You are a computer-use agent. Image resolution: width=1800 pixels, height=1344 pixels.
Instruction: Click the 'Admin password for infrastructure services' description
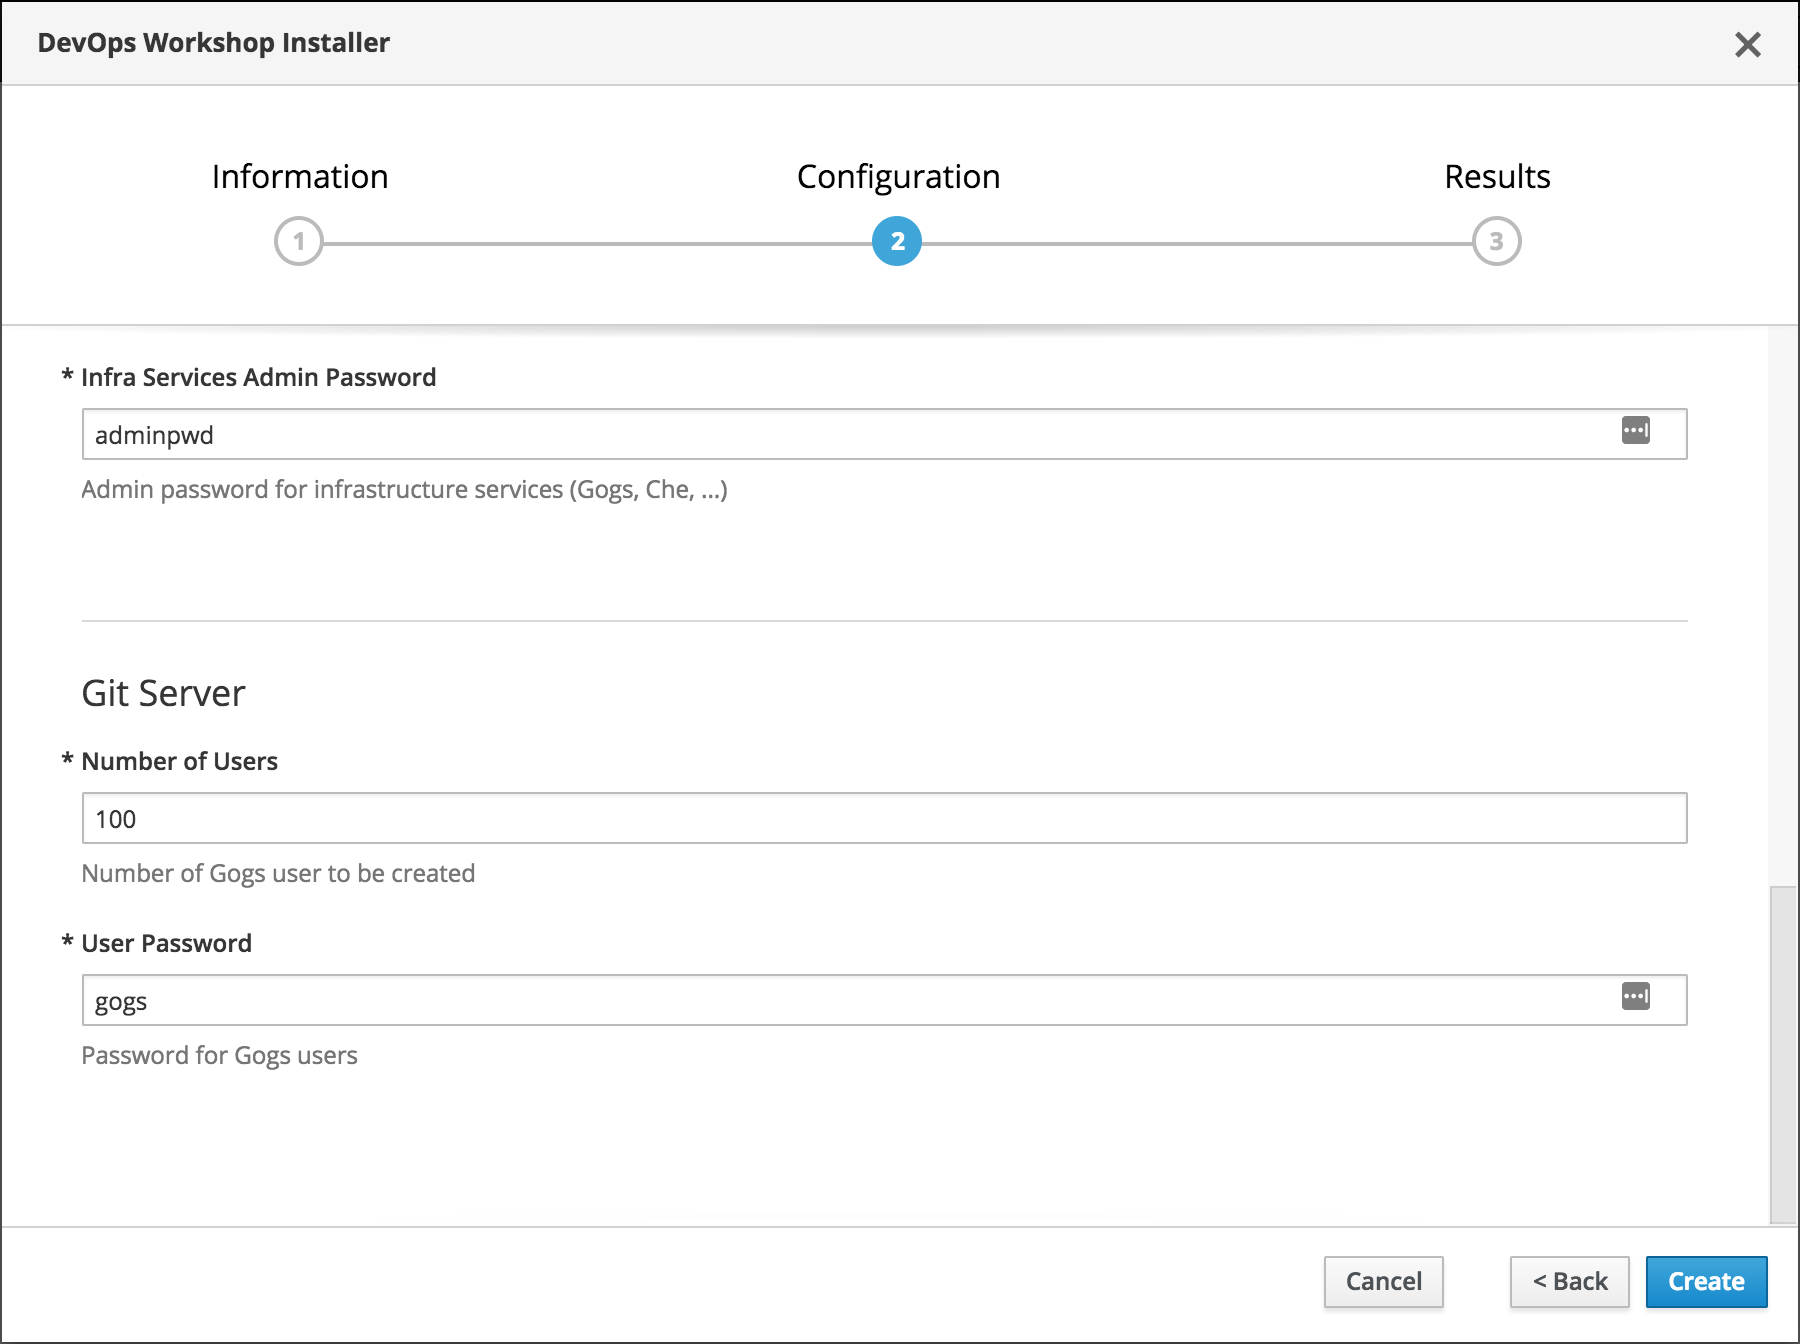tap(404, 489)
